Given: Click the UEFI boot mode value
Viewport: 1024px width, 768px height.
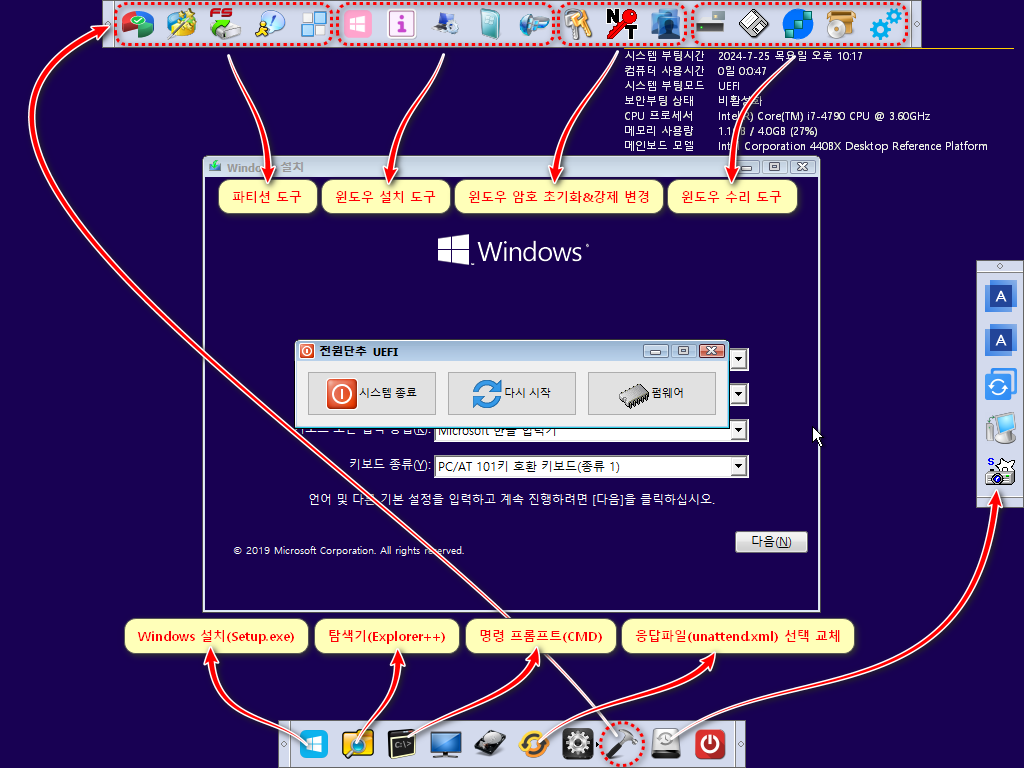Looking at the screenshot, I should (729, 86).
